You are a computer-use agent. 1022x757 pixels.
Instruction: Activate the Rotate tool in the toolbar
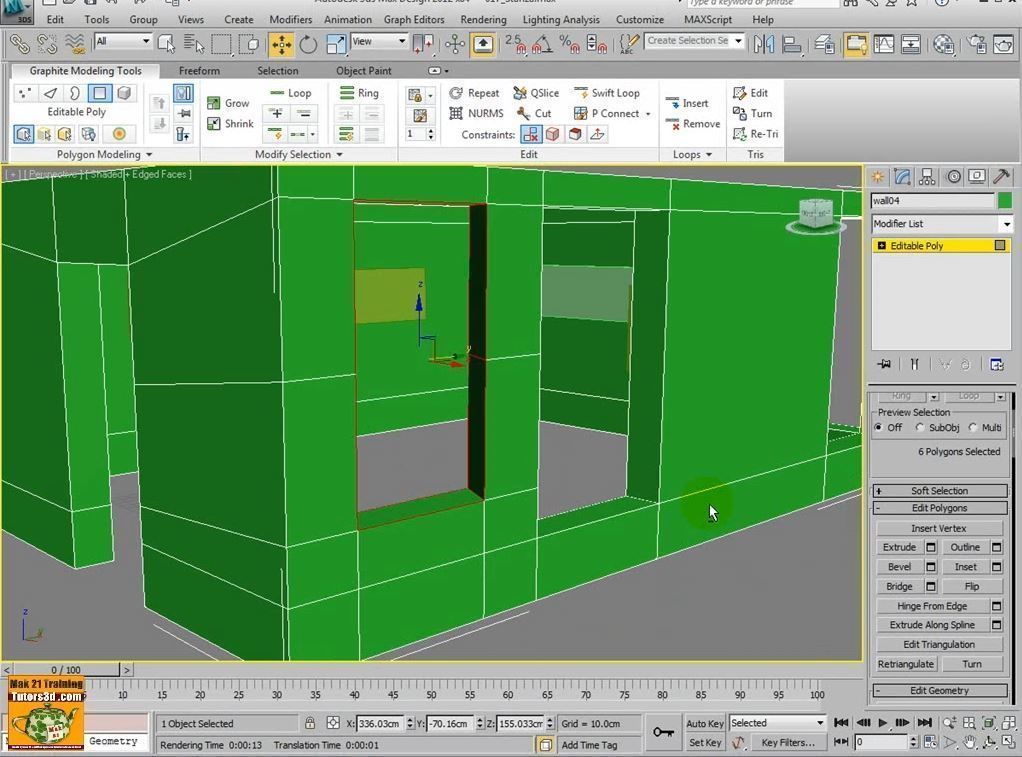[308, 44]
